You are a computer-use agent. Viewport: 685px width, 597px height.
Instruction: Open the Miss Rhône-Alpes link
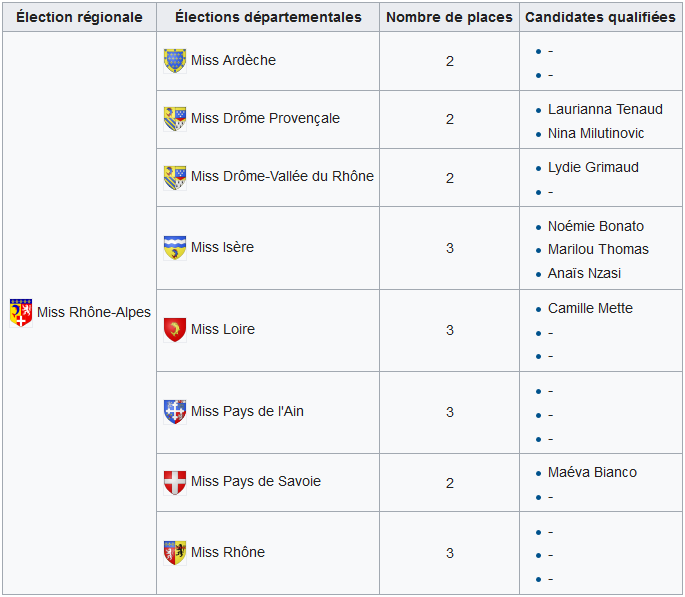pyautogui.click(x=93, y=312)
